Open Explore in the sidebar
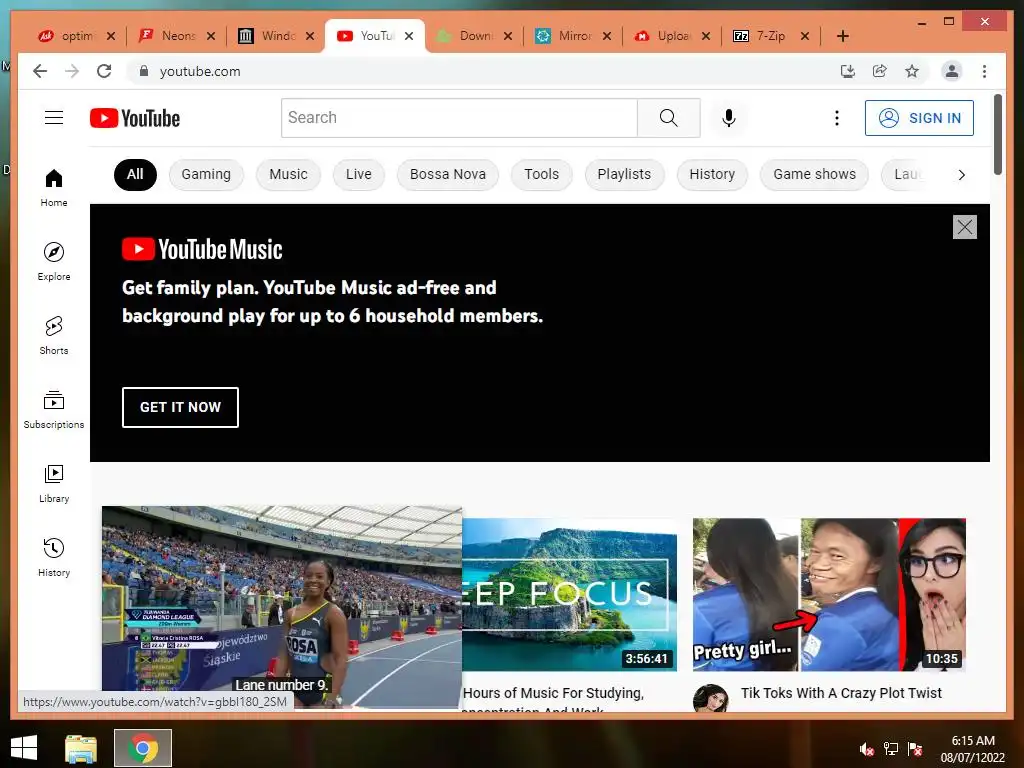Screen dimensions: 1024x768 [x=54, y=262]
